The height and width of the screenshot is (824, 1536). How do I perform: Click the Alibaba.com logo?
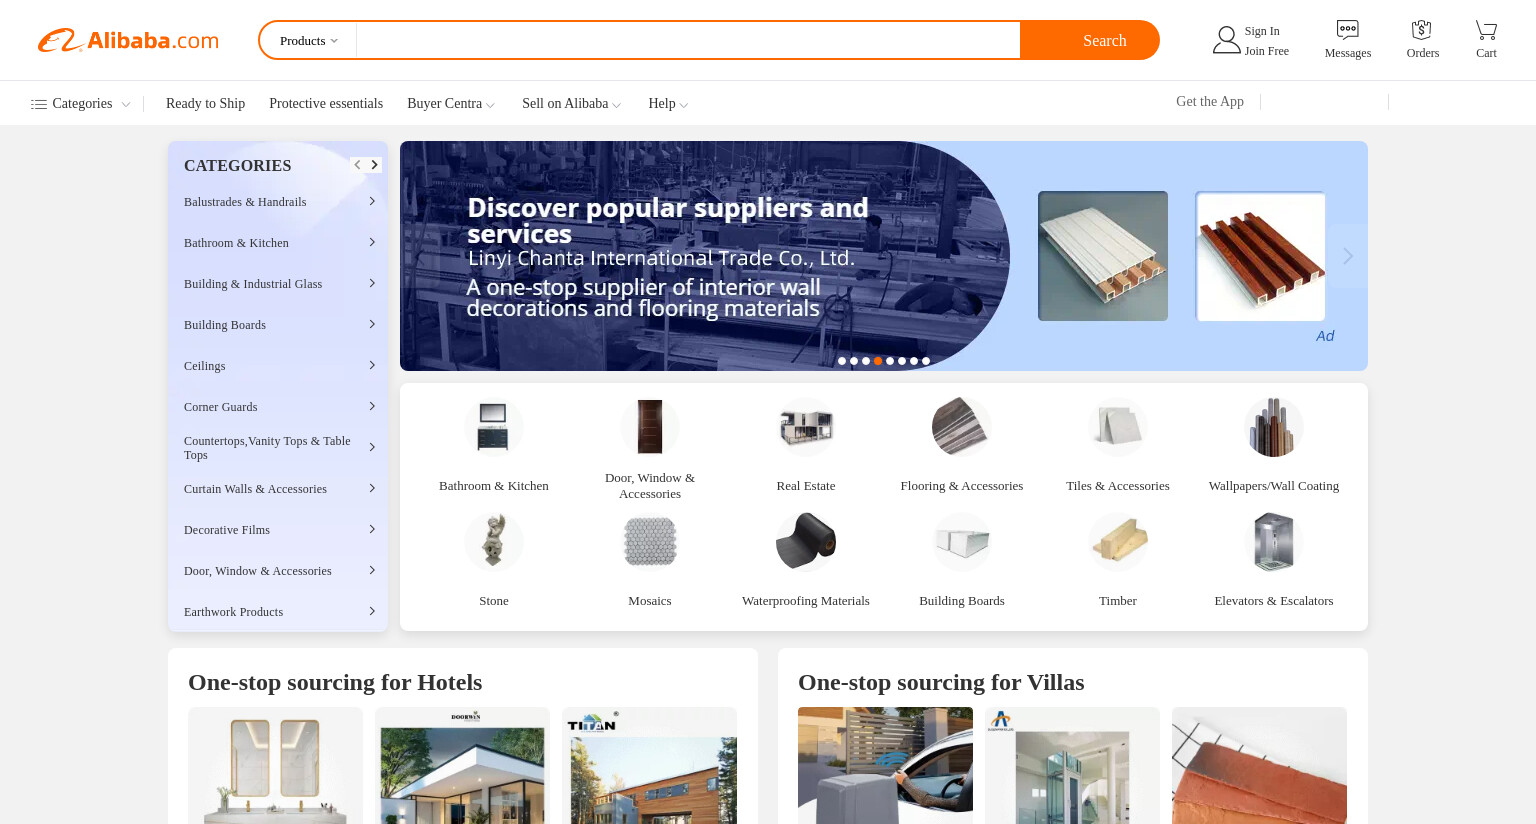point(128,40)
